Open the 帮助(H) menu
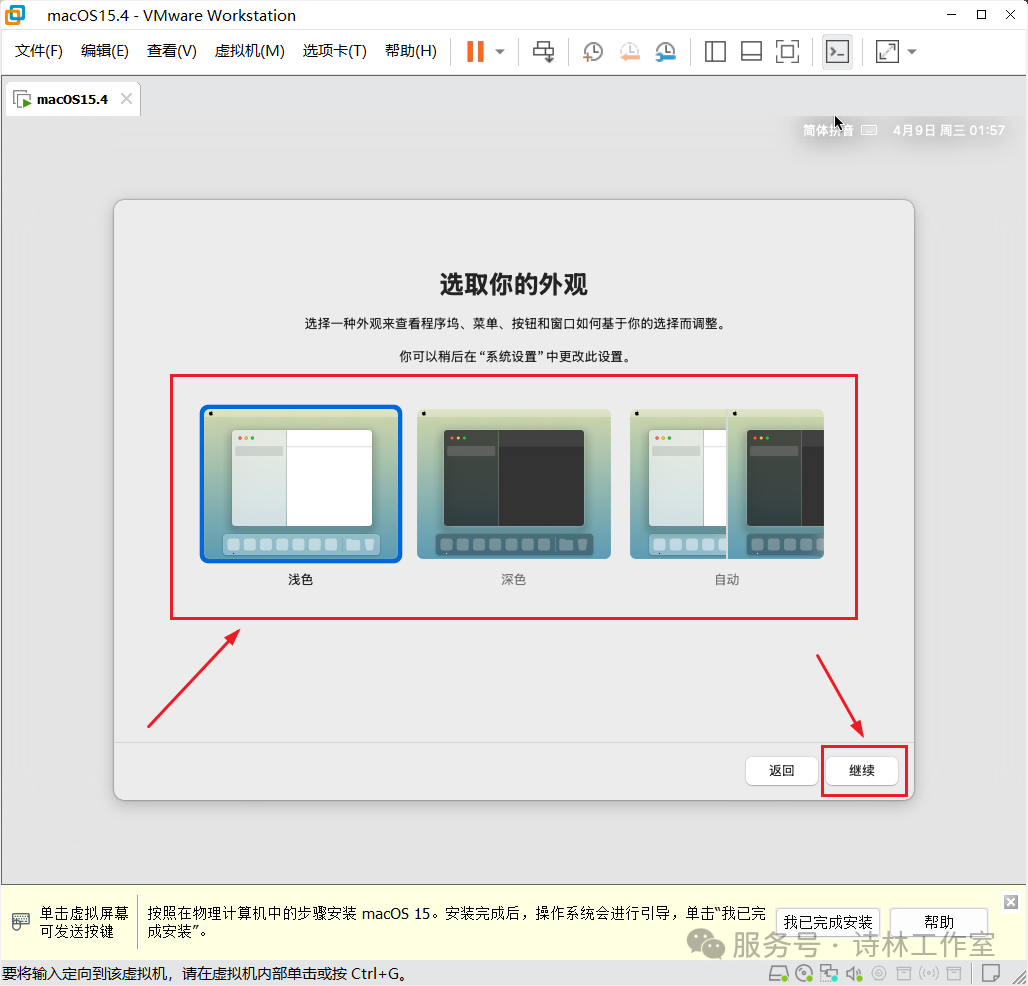Screen dimensions: 1028x986 click(x=410, y=51)
